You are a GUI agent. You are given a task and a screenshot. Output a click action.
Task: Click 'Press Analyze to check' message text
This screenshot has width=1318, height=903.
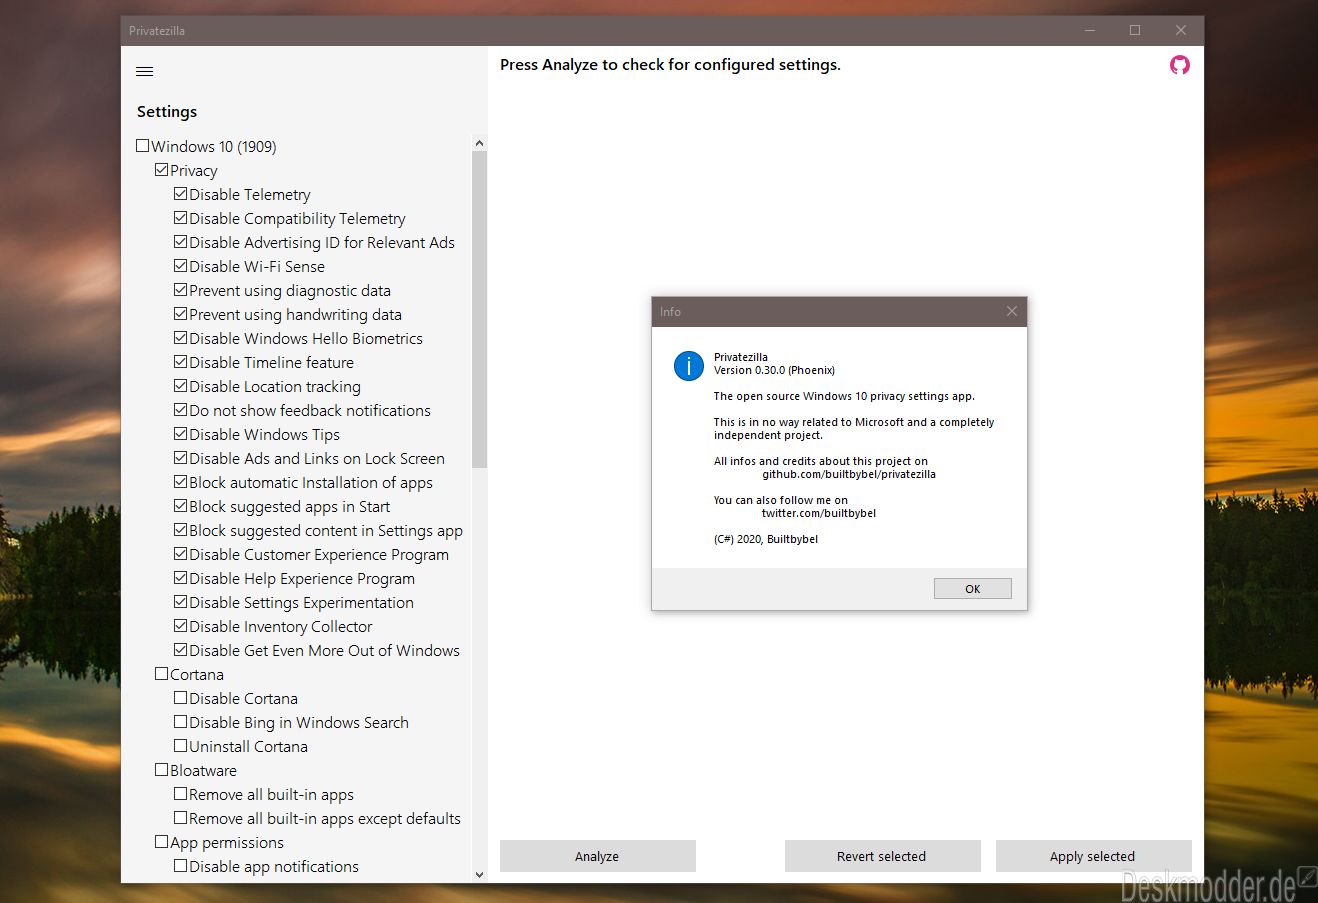pyautogui.click(x=670, y=65)
